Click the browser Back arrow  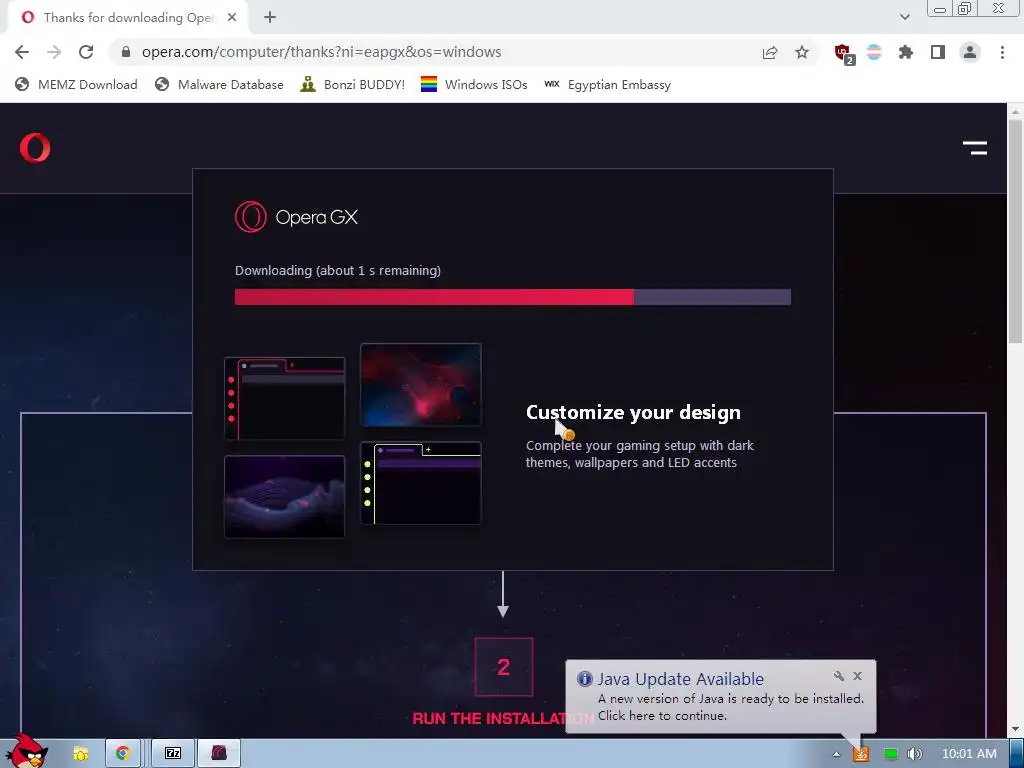[22, 52]
